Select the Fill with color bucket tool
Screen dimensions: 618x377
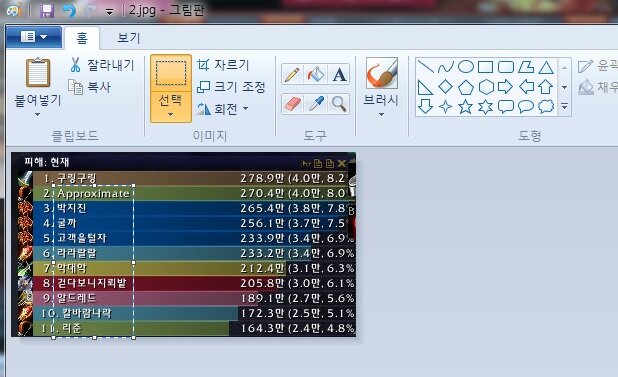[x=316, y=74]
